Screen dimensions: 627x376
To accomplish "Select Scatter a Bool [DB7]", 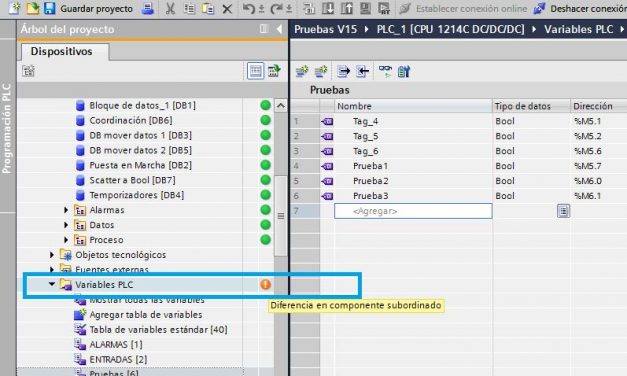I will 132,180.
